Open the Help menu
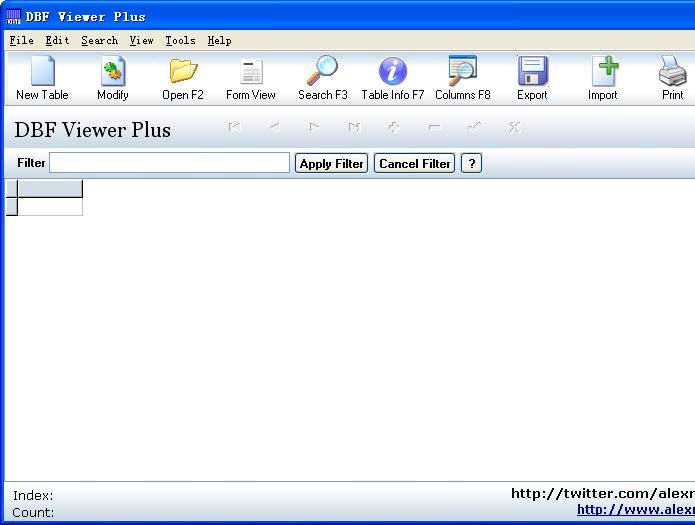This screenshot has height=525, width=695. (219, 40)
